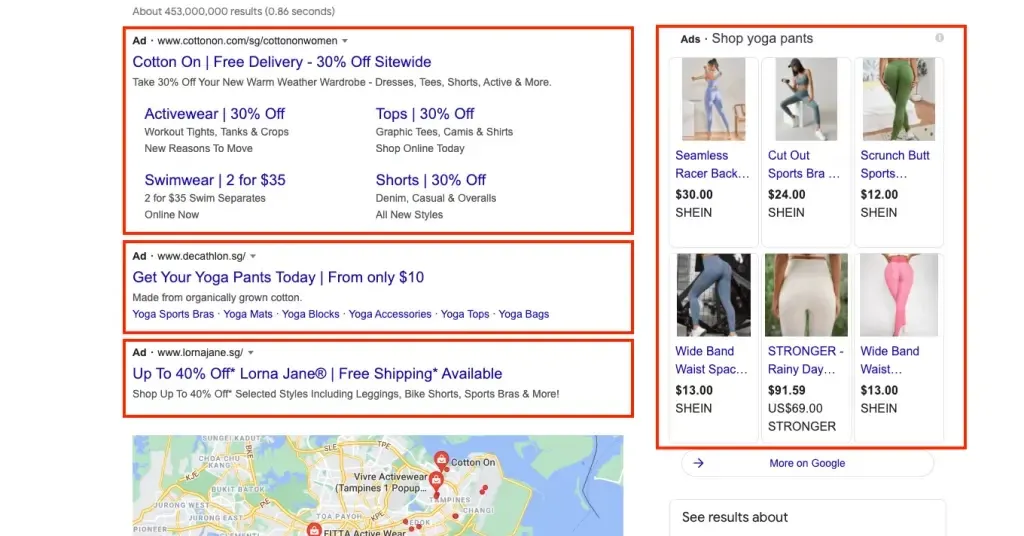
Task: Click the Seamless Racer Back product title
Action: (x=712, y=165)
